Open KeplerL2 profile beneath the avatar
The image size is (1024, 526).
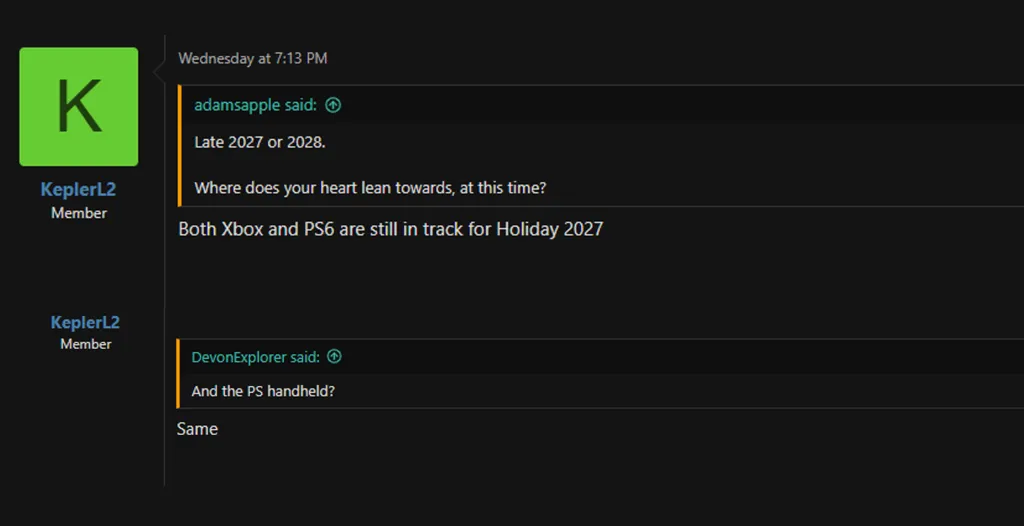[x=79, y=190]
